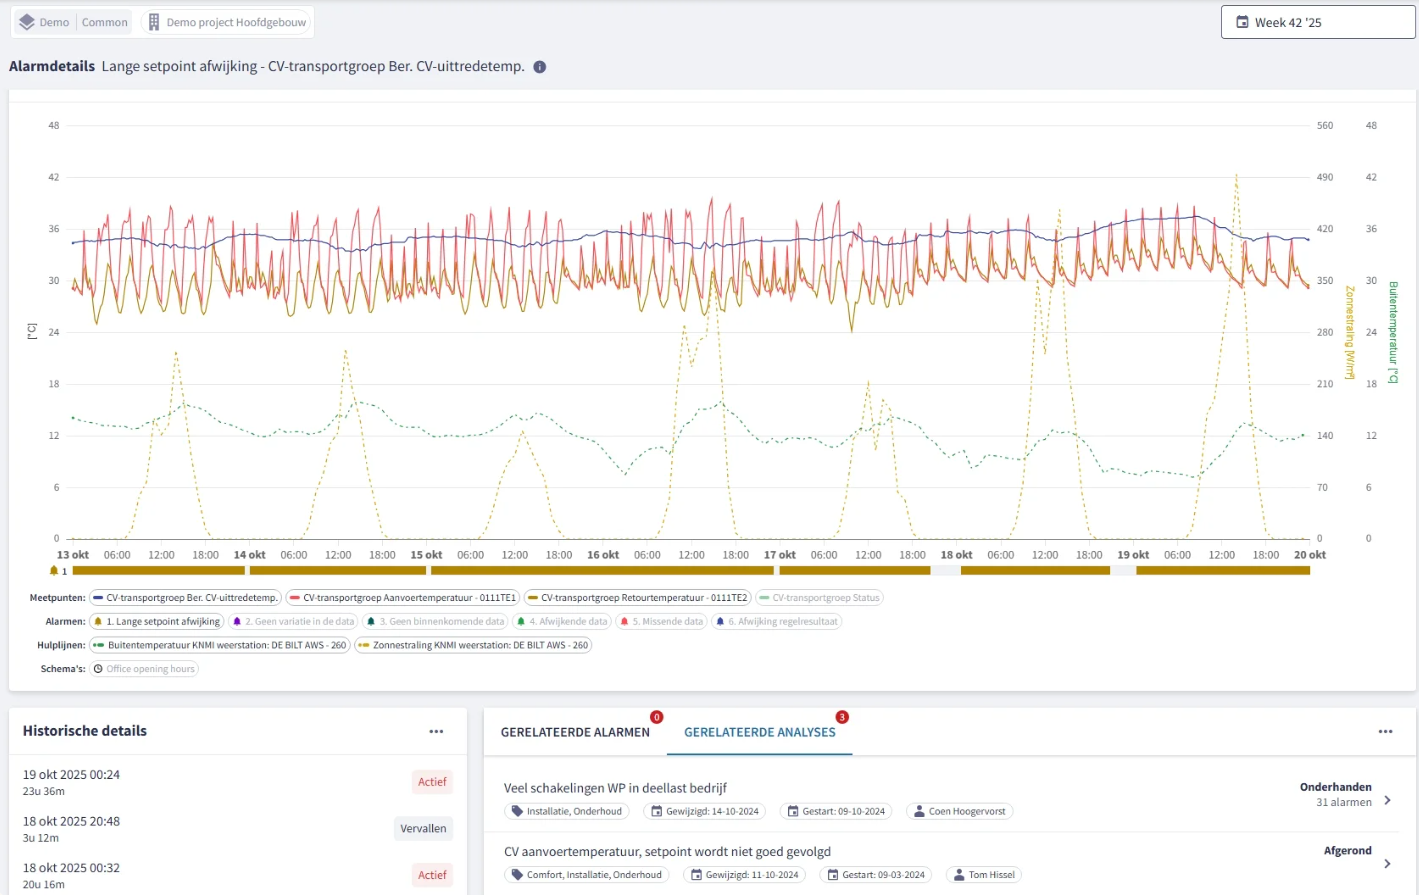The height and width of the screenshot is (895, 1419).
Task: Switch to the Gerelateerde Alarmen tab
Action: point(575,732)
